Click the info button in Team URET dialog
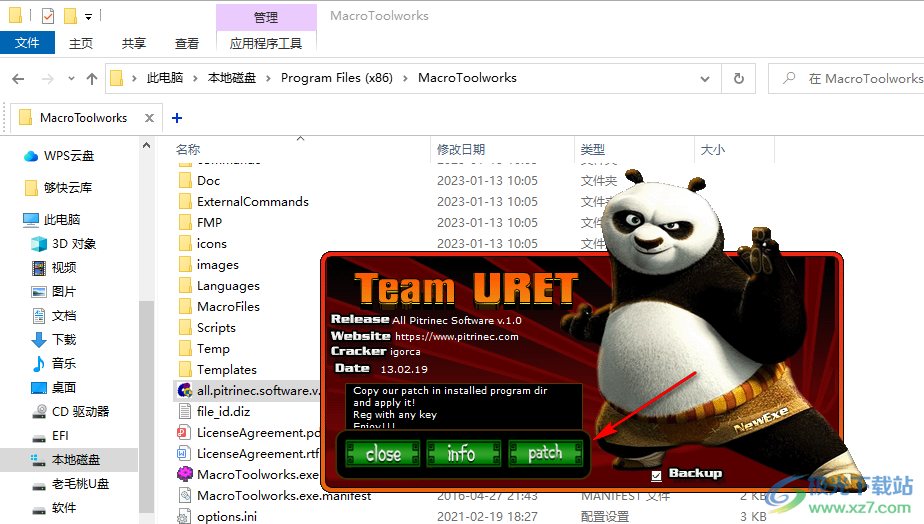Image resolution: width=924 pixels, height=524 pixels. (463, 454)
